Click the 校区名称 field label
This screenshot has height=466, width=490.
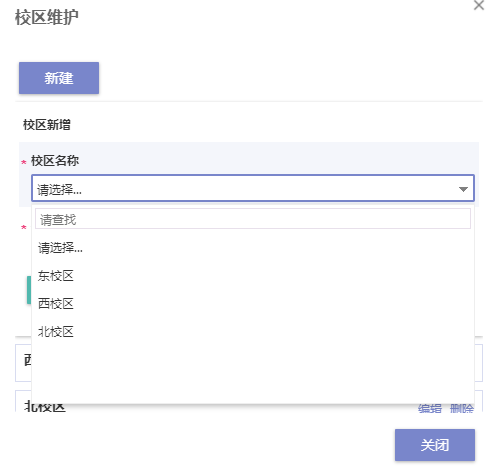click(x=55, y=161)
